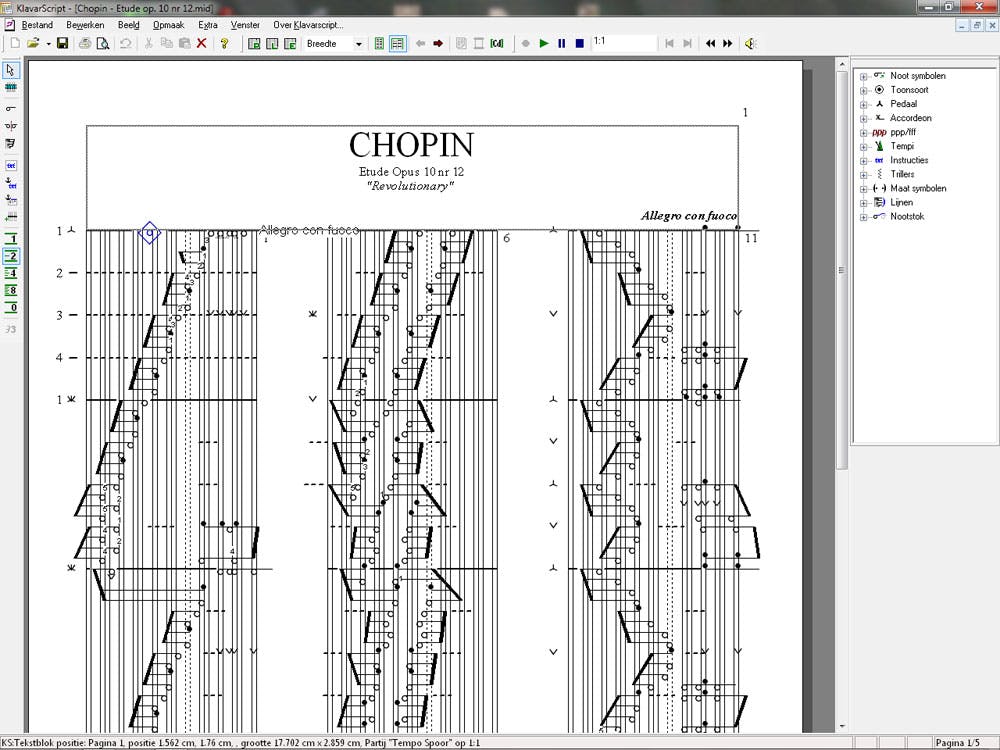Go to next page with red arrow
This screenshot has width=1000, height=750.
438,43
